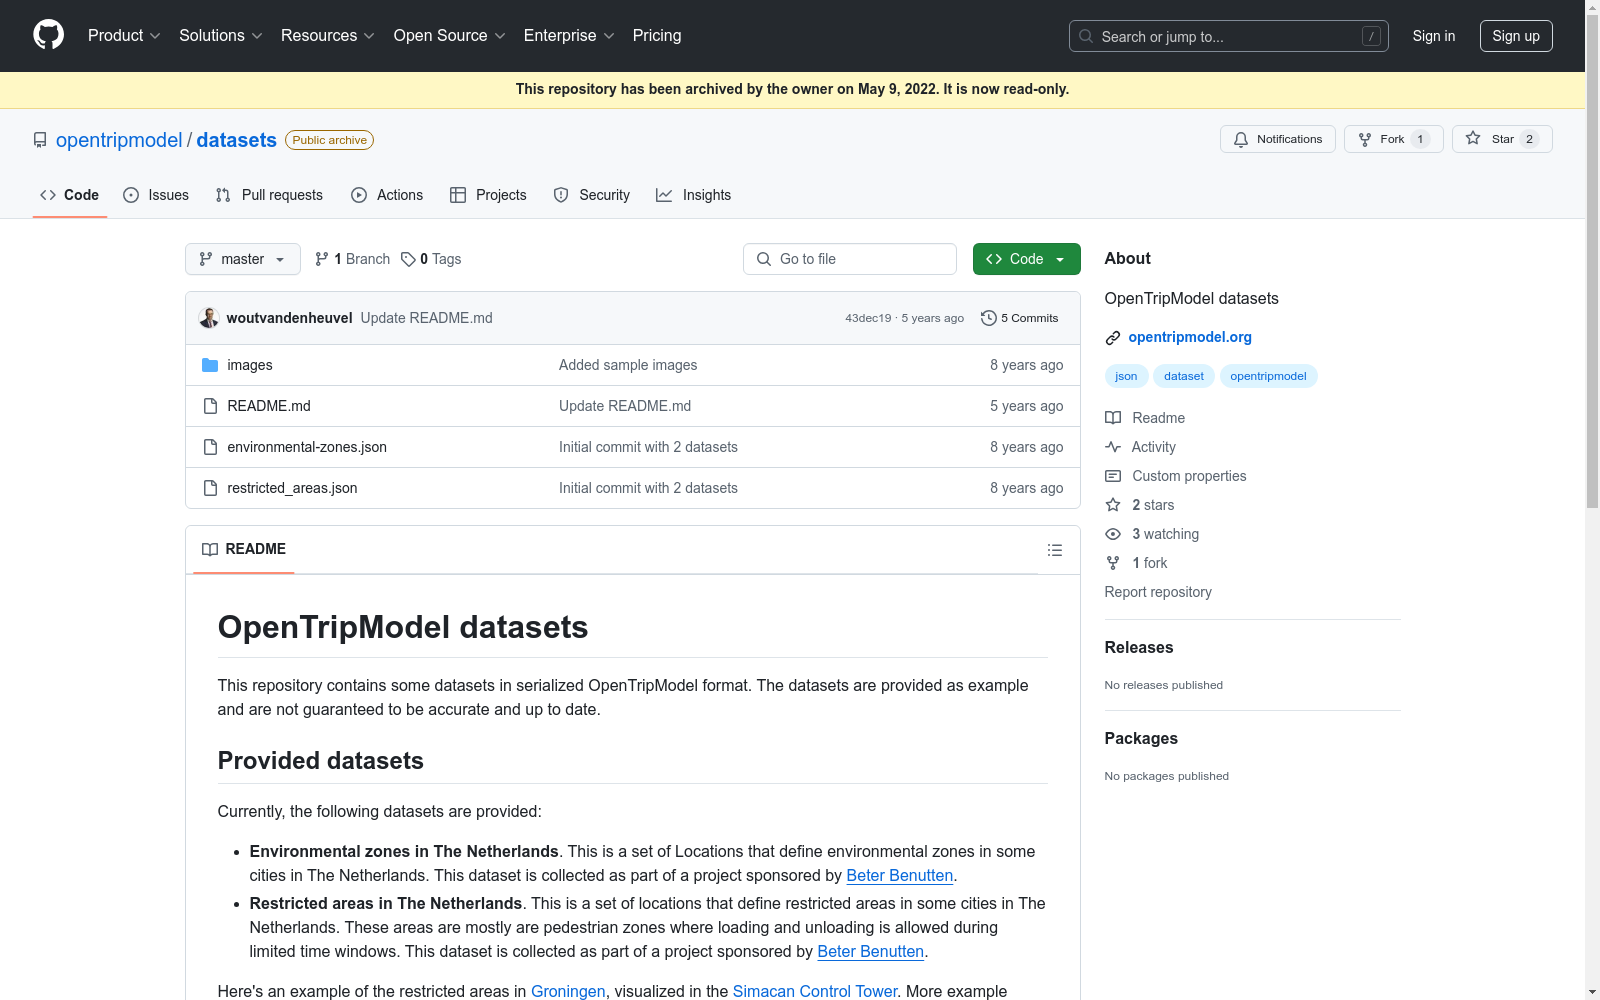Open the environmental-zones.json file

click(307, 447)
